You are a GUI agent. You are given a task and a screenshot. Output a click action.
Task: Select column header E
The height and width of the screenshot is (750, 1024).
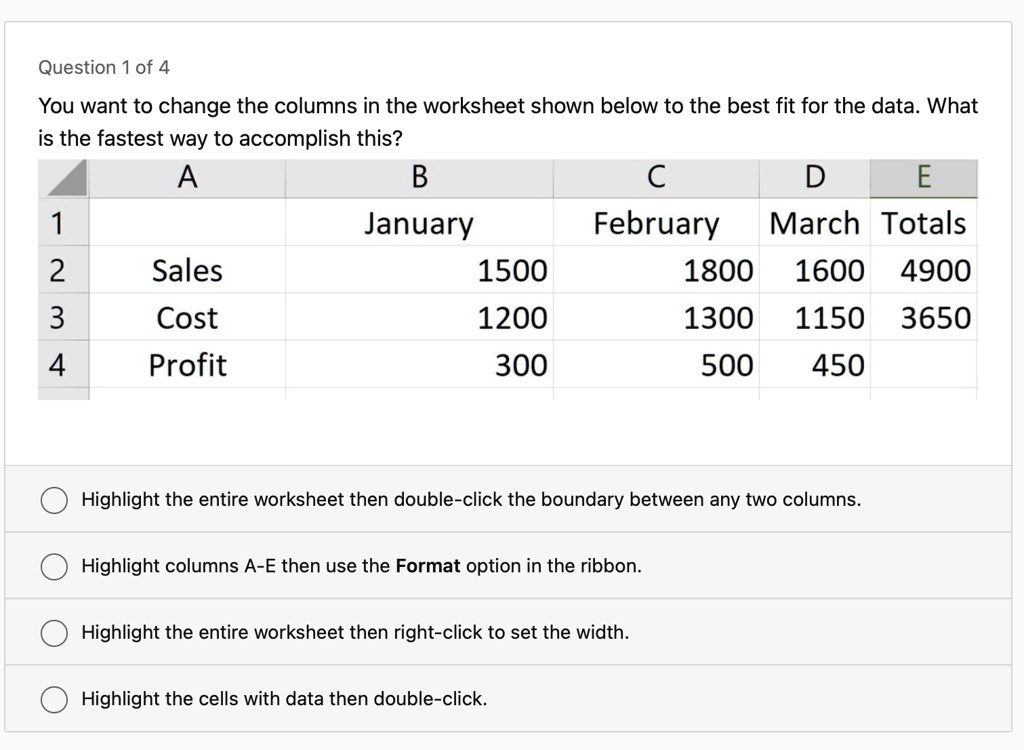click(923, 178)
